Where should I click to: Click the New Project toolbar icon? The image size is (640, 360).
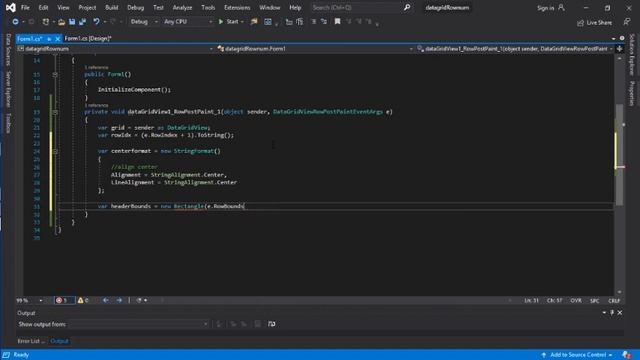(46, 22)
